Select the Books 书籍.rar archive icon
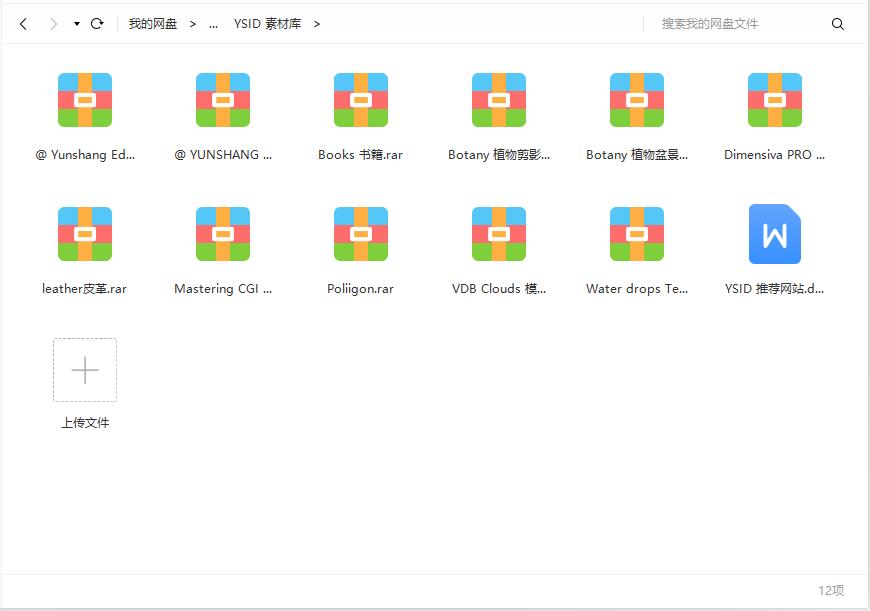 coord(361,100)
